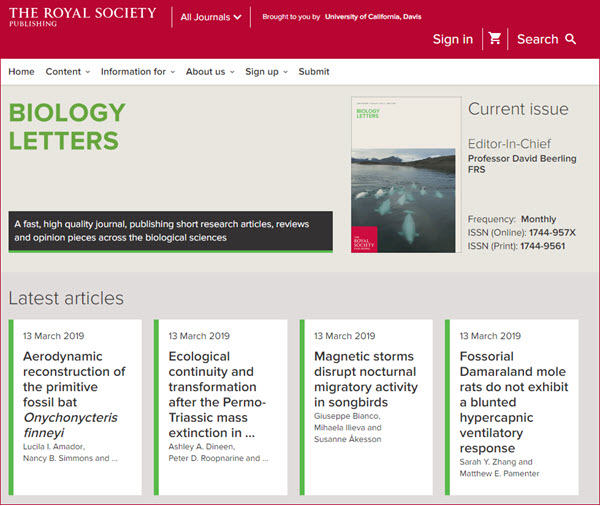The image size is (600, 506).
Task: Click the journal description banner text
Action: pyautogui.click(x=161, y=231)
